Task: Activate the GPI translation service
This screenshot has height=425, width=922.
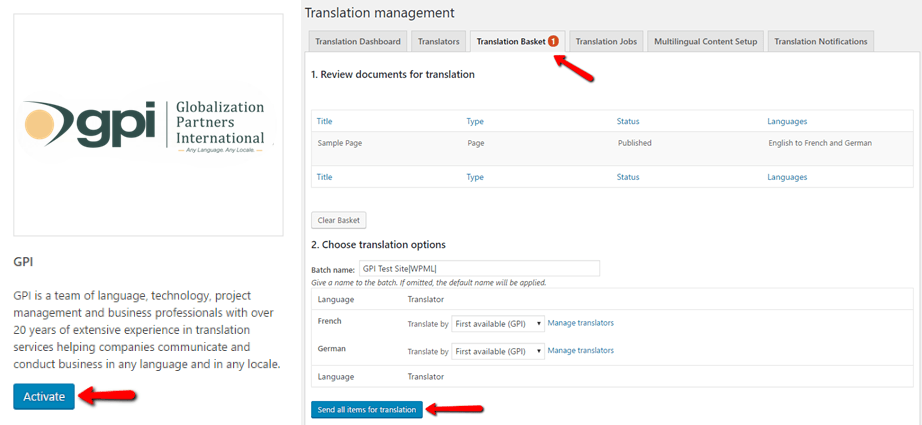Action: point(44,397)
